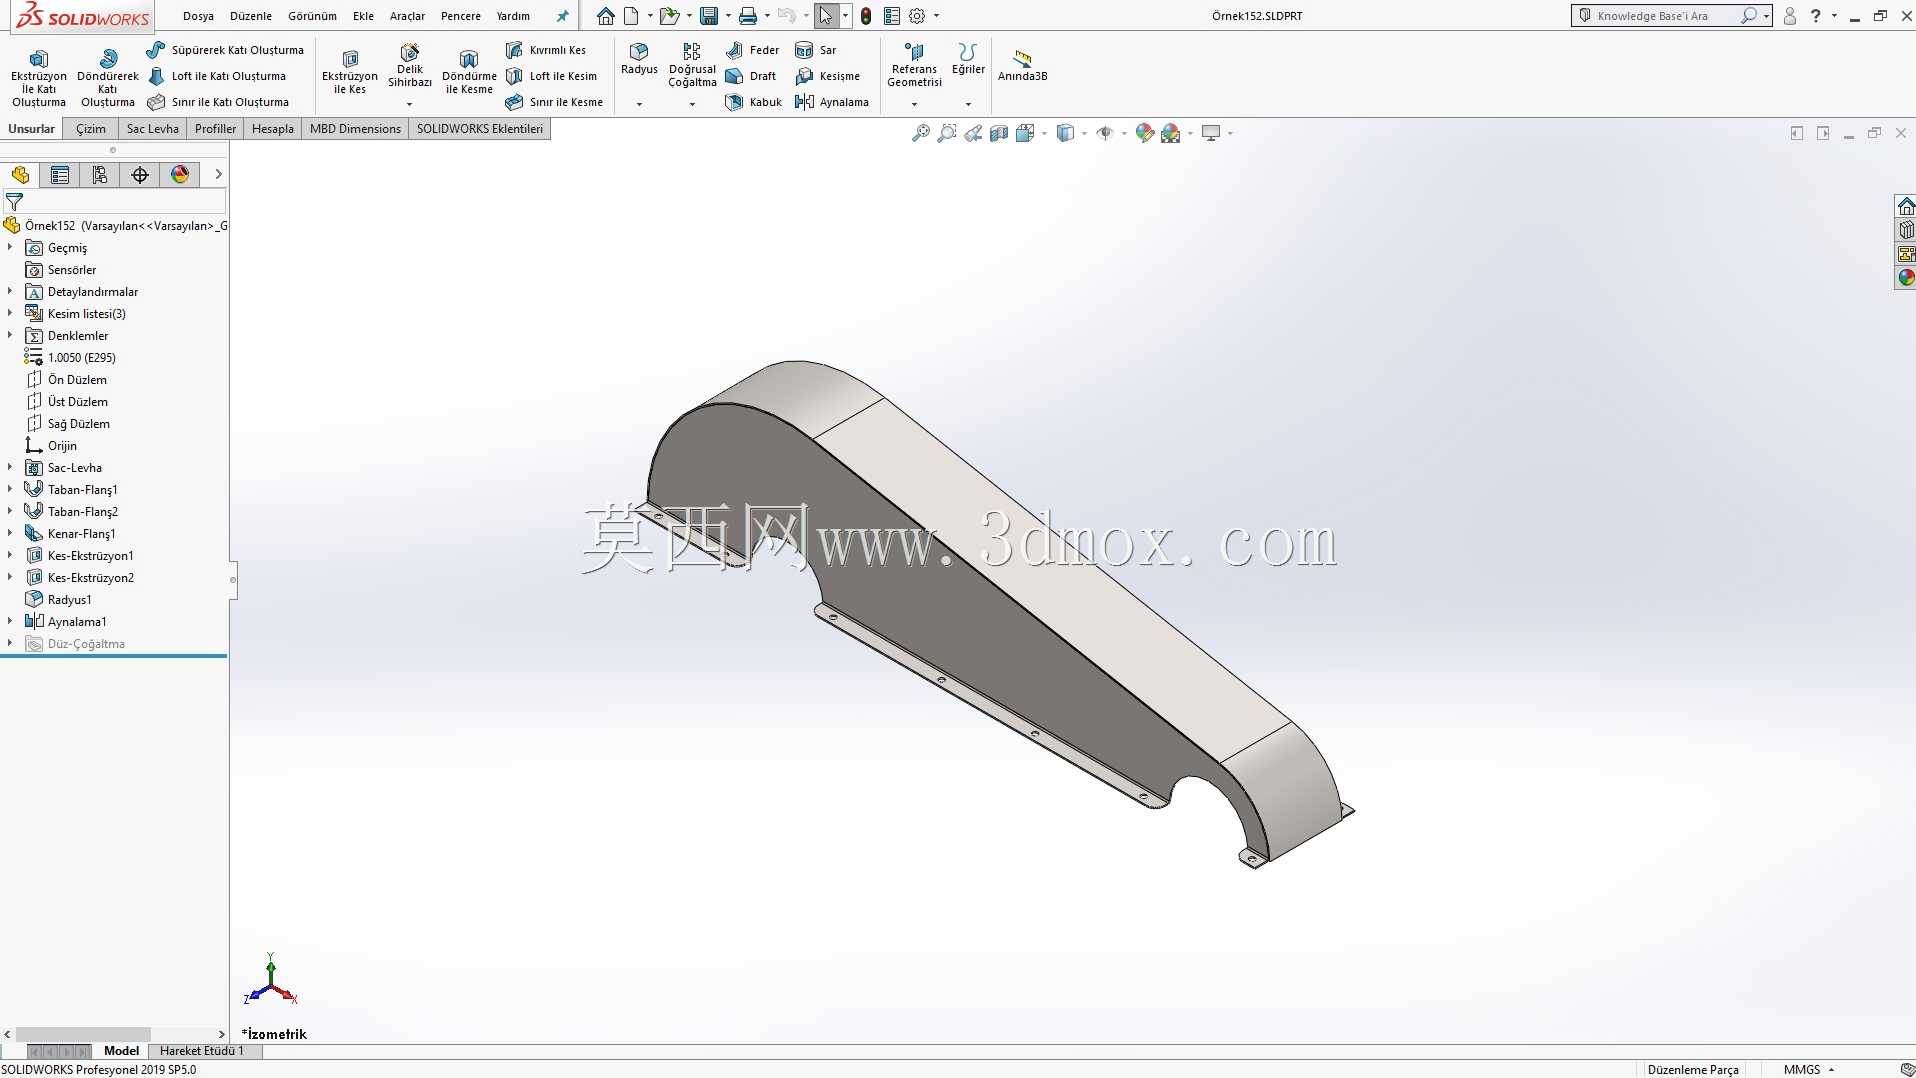
Task: Switch to the Hesapla tab
Action: tap(273, 129)
